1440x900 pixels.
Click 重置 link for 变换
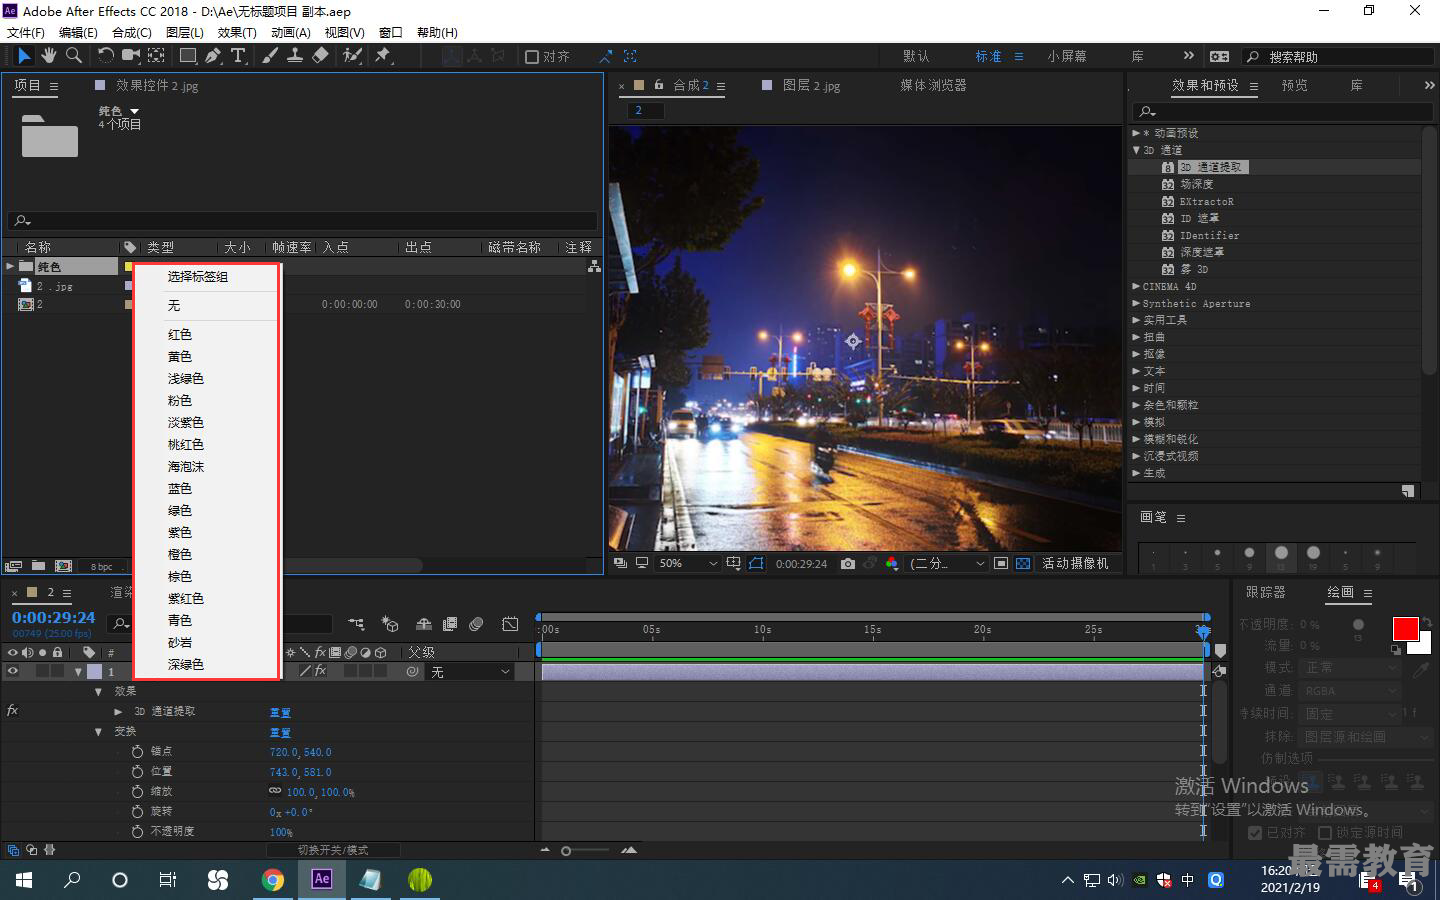tap(280, 733)
